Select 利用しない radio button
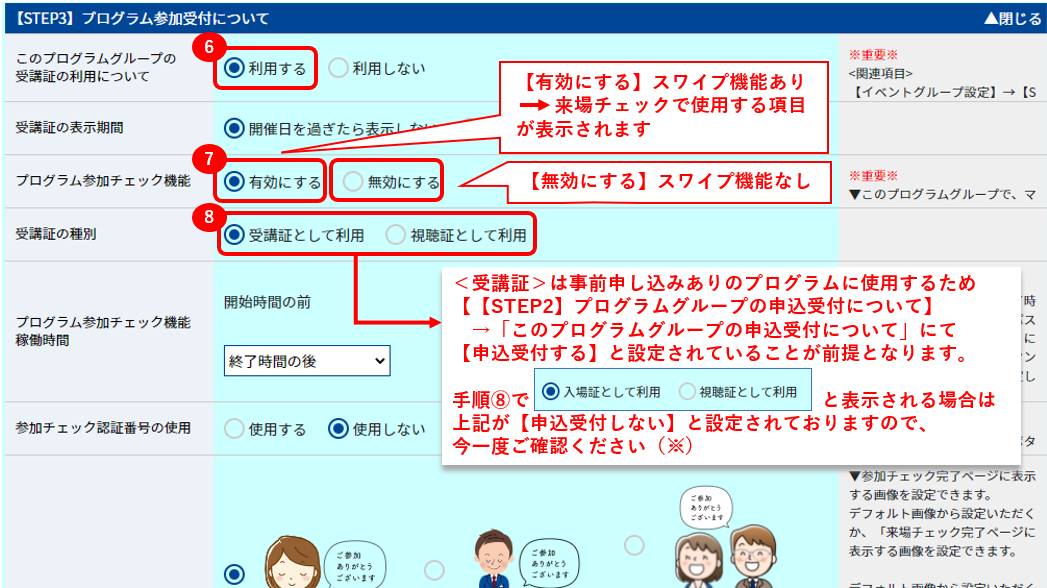Screen dimensions: 1047x588 (338, 67)
